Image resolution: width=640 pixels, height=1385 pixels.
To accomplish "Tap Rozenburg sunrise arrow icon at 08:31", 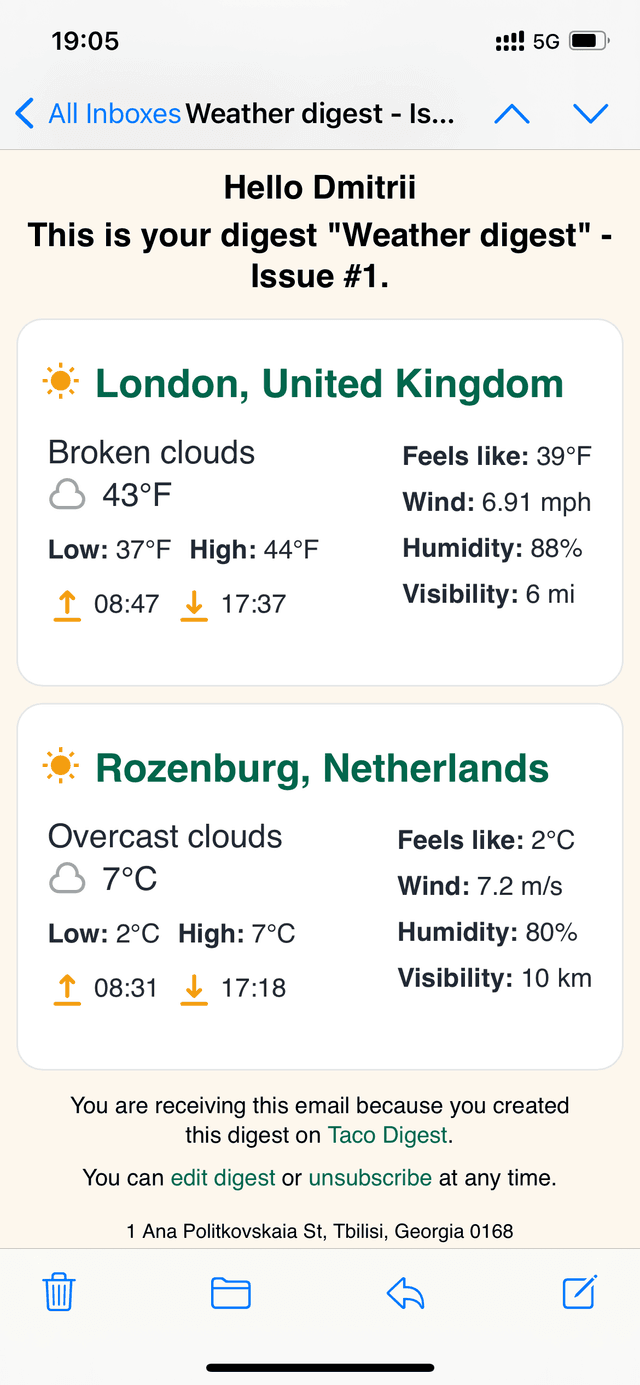I will click(x=67, y=989).
